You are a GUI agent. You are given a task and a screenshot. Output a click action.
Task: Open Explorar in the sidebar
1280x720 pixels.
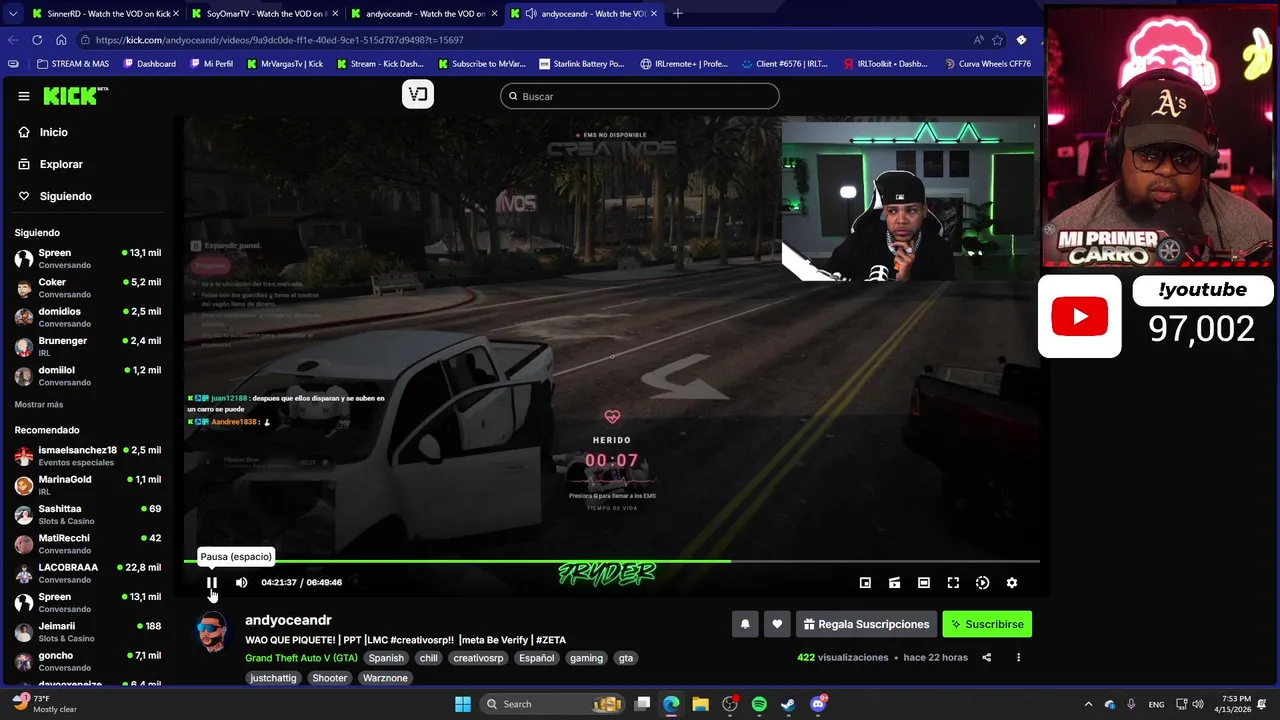61,164
